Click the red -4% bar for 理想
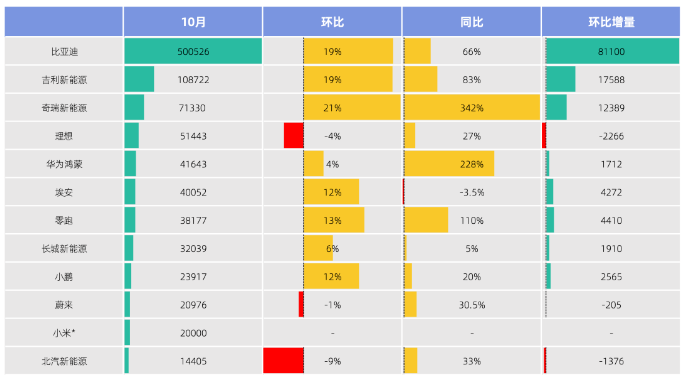Screen dimensions: 684x381 (x=294, y=136)
